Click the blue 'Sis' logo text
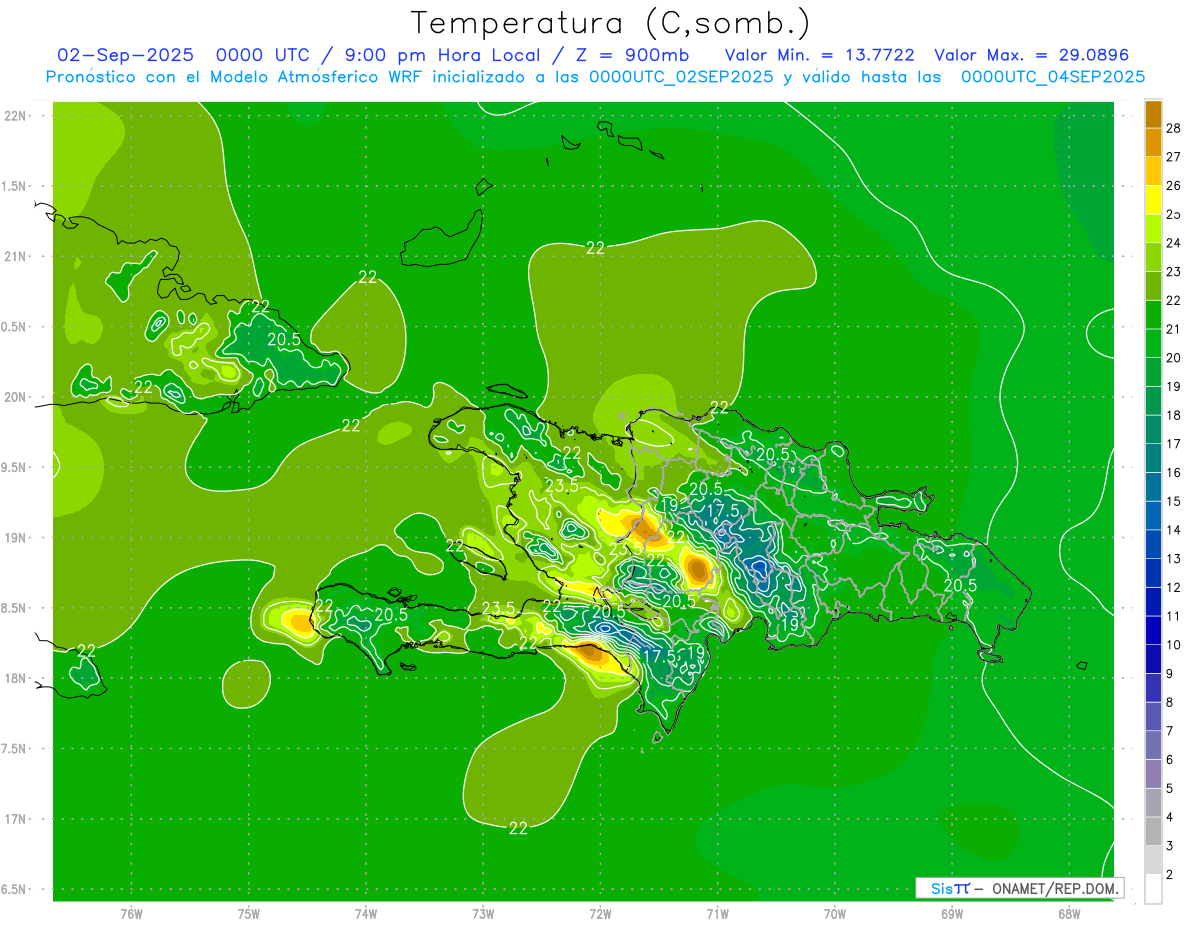The image size is (1200, 927). pyautogui.click(x=941, y=888)
